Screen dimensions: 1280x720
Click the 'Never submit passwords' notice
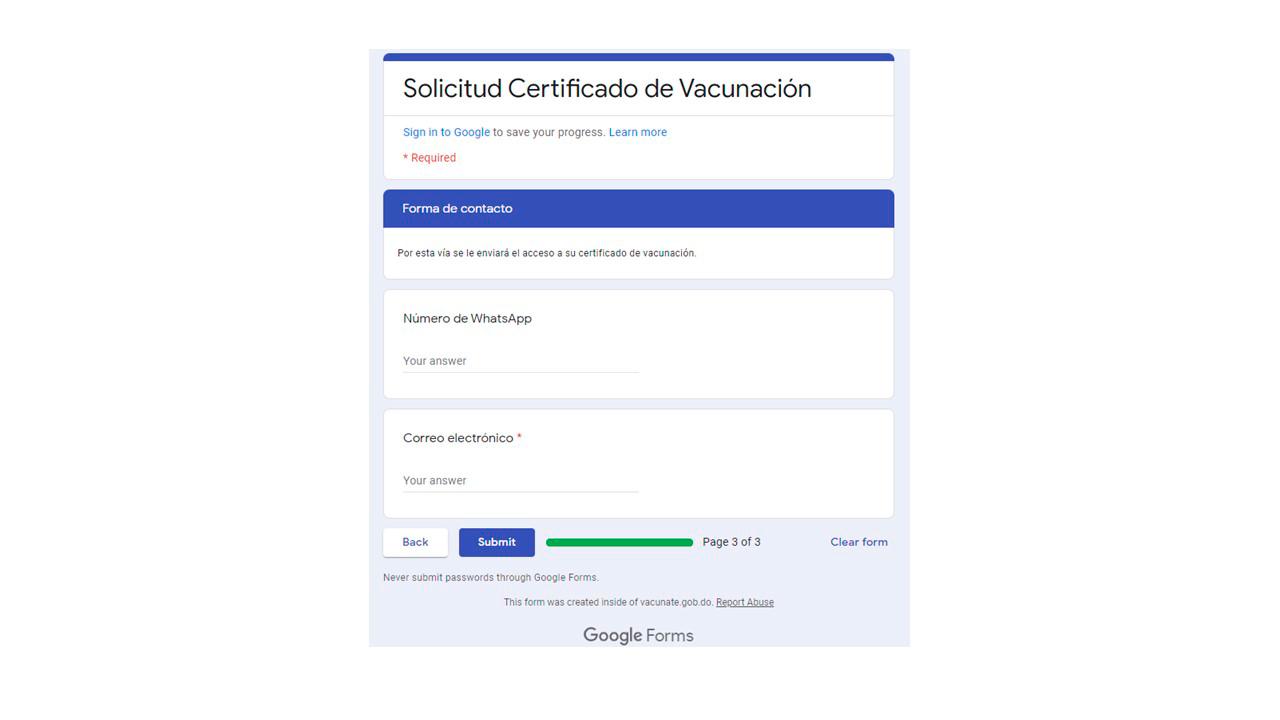click(490, 577)
